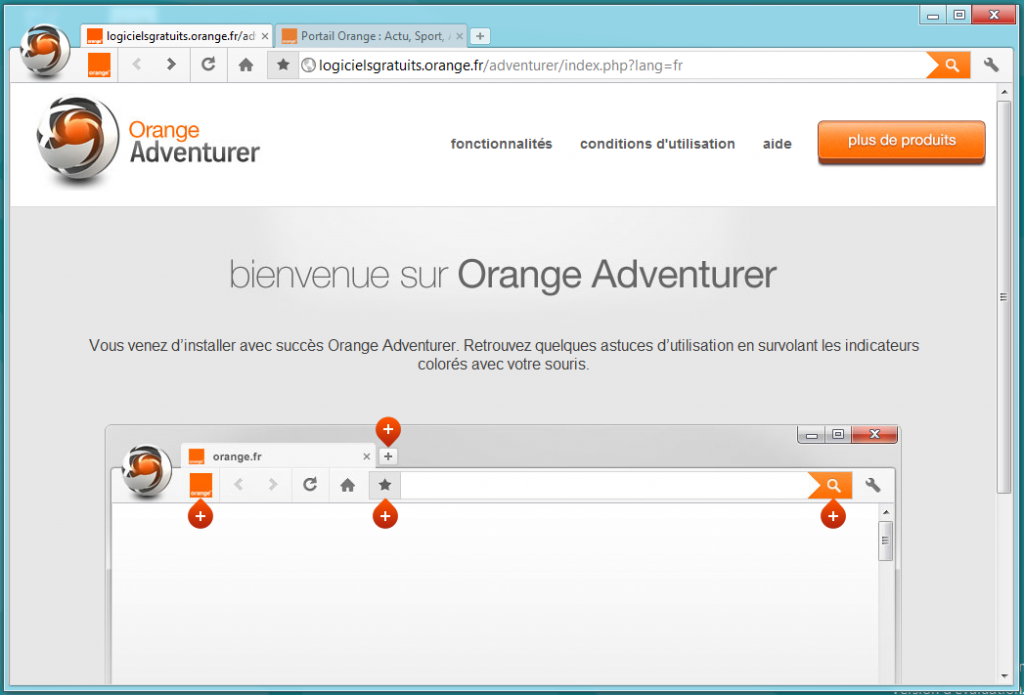This screenshot has height=695, width=1024.
Task: Click the main page vertical scrollbar thumb
Action: click(1004, 297)
